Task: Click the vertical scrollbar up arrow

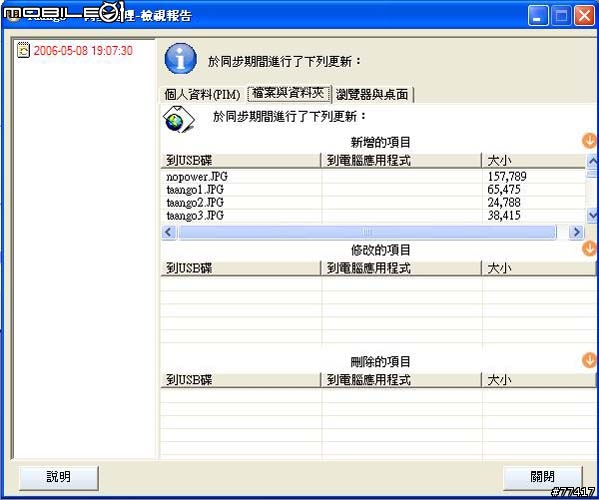Action: [592, 162]
